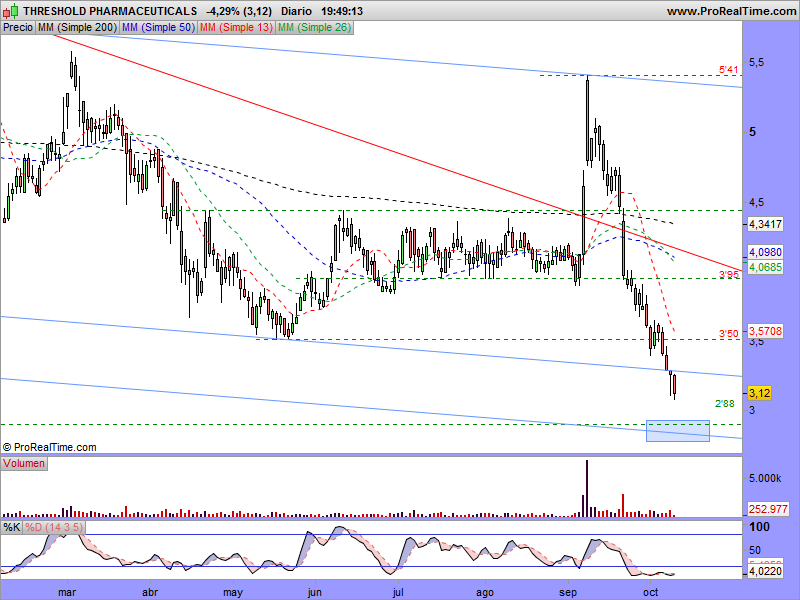
Task: Select the MM (Simple 200) label
Action: click(x=77, y=28)
